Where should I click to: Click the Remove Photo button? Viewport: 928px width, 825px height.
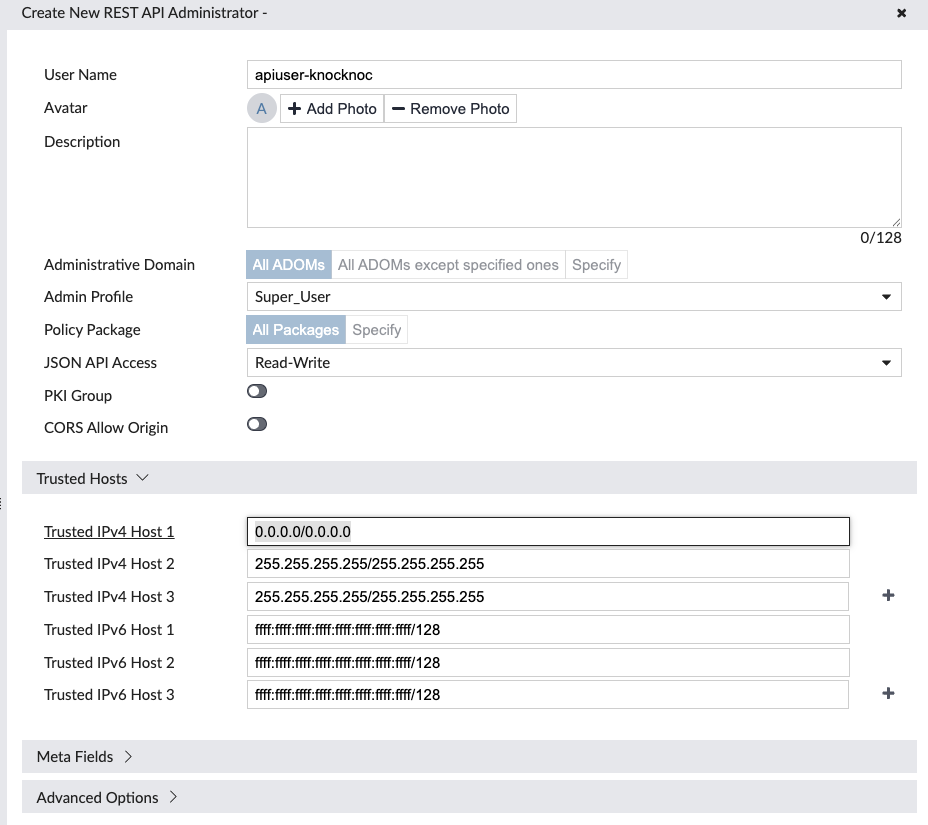[x=450, y=109]
